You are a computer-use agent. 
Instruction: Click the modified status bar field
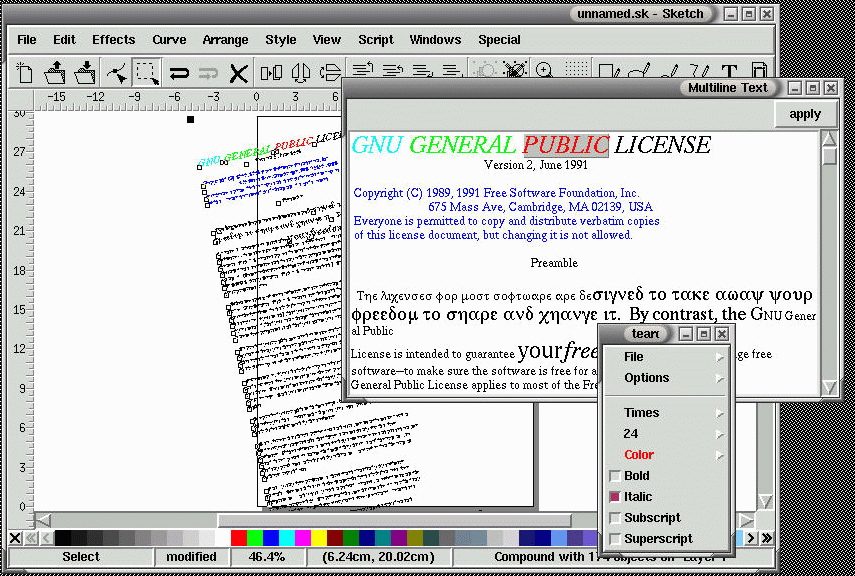coord(191,557)
